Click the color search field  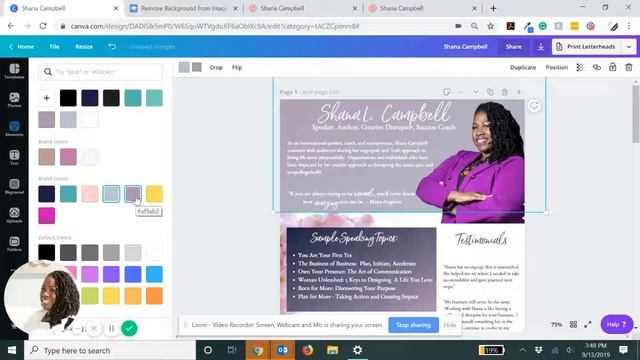click(x=101, y=72)
